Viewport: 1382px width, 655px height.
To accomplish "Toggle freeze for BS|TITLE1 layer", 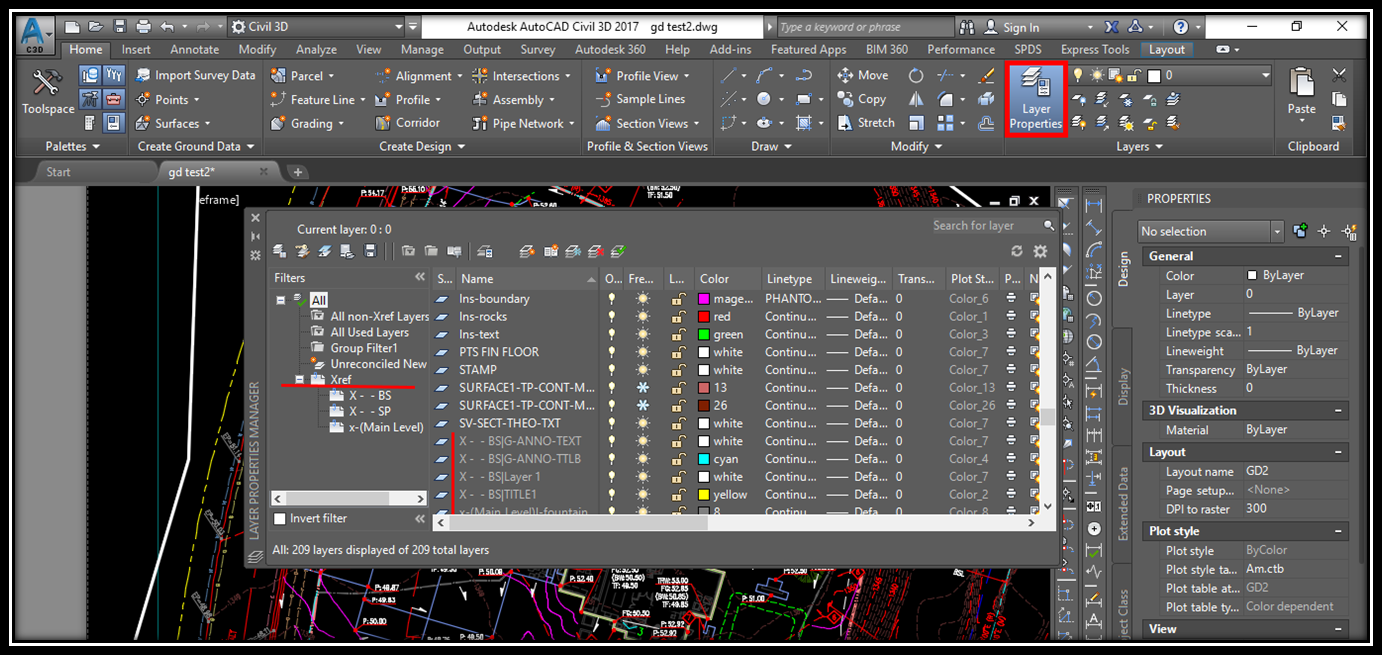I will coord(642,495).
